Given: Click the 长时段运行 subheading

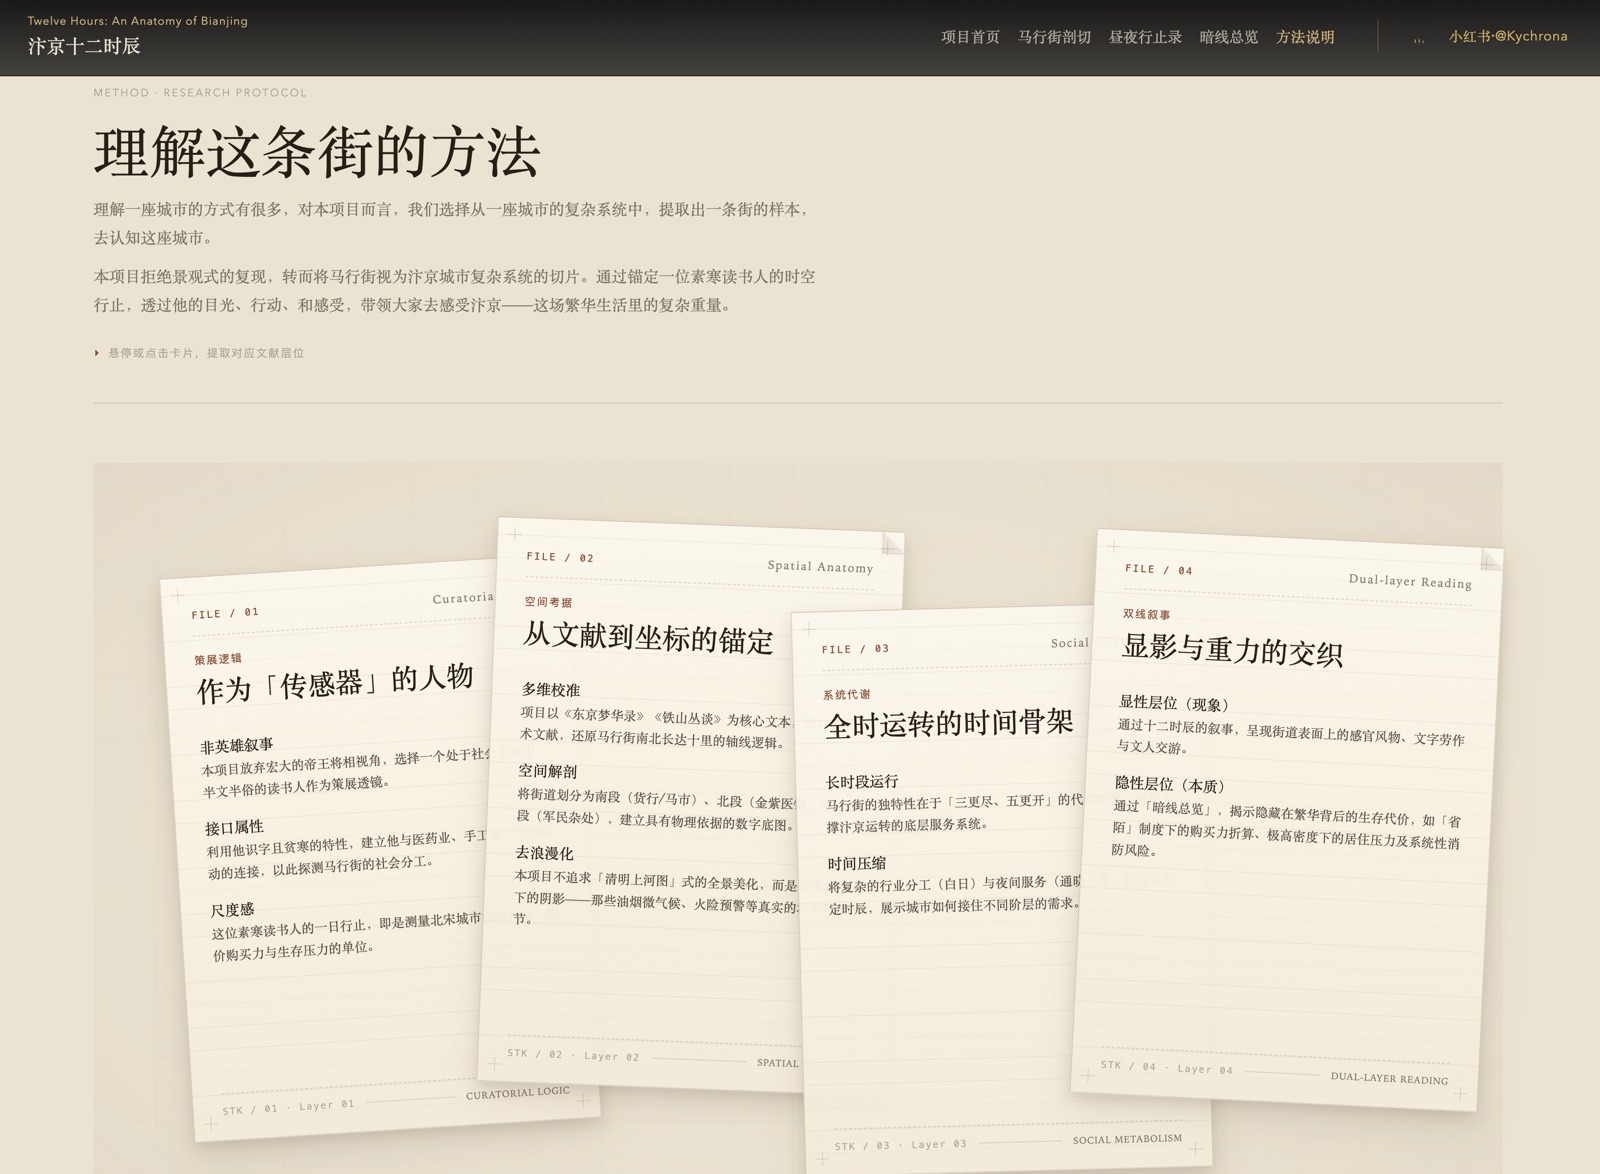Looking at the screenshot, I should (862, 781).
